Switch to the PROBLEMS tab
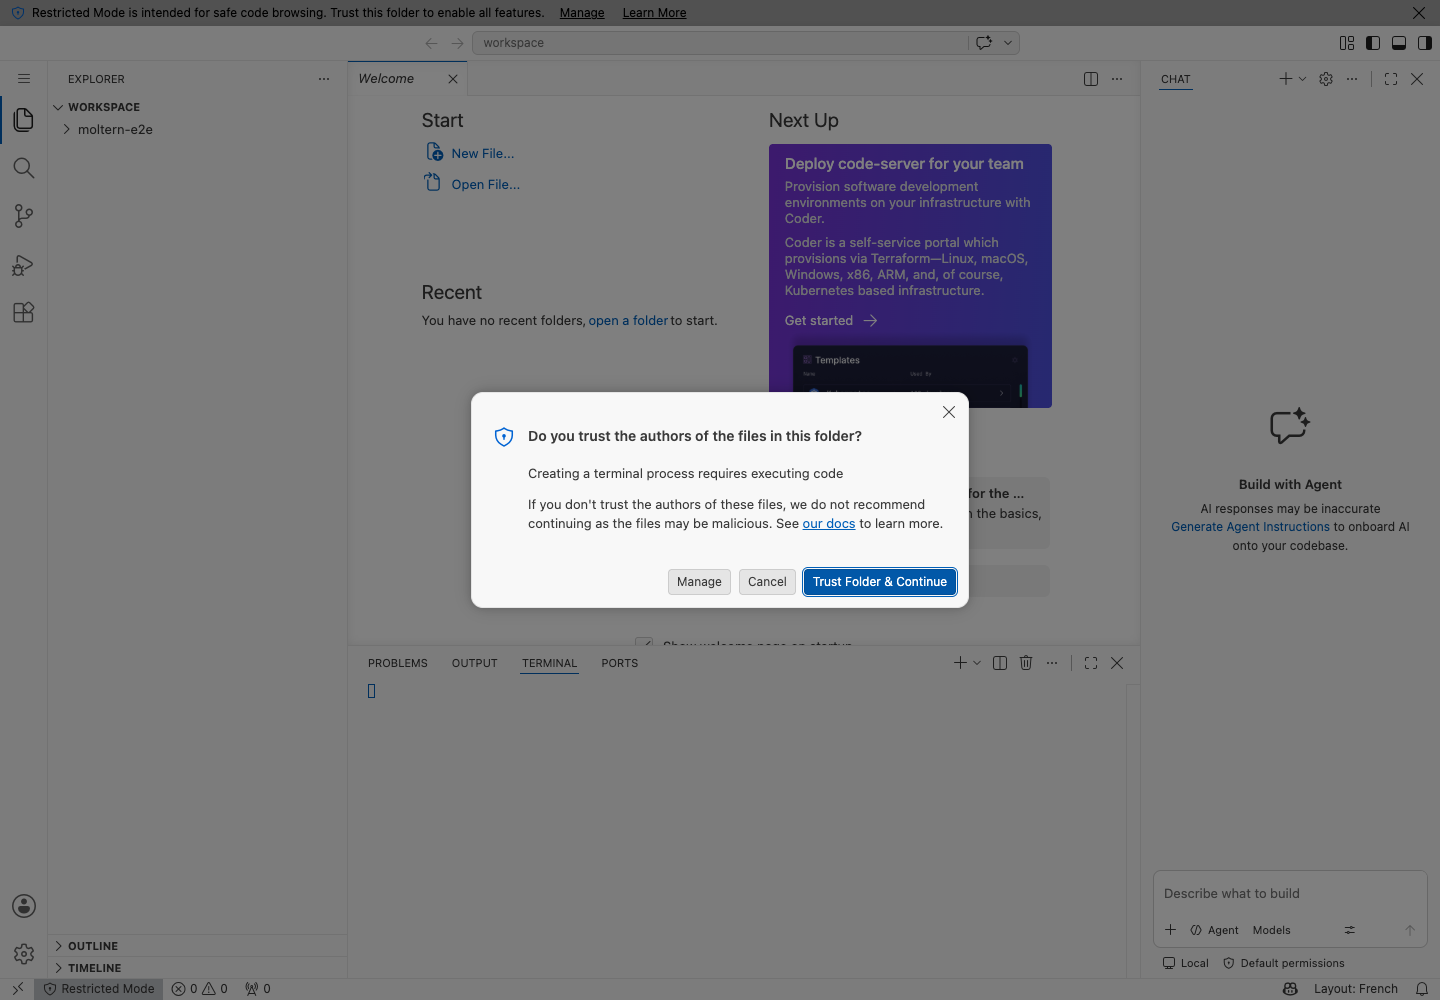The height and width of the screenshot is (1000, 1440). (397, 663)
